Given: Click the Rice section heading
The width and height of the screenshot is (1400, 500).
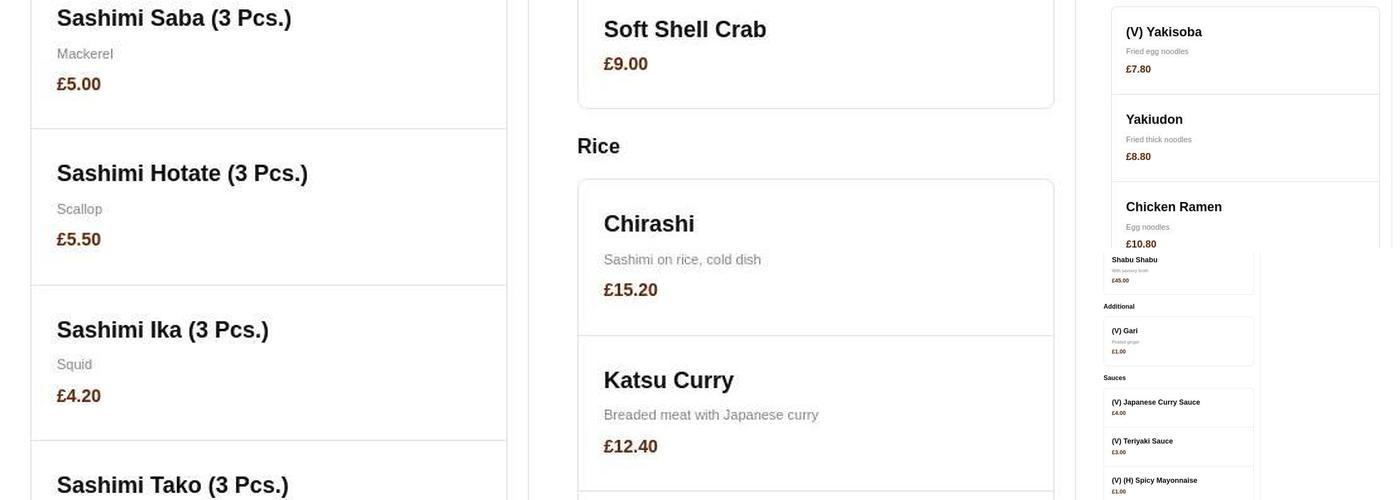Looking at the screenshot, I should 598,146.
